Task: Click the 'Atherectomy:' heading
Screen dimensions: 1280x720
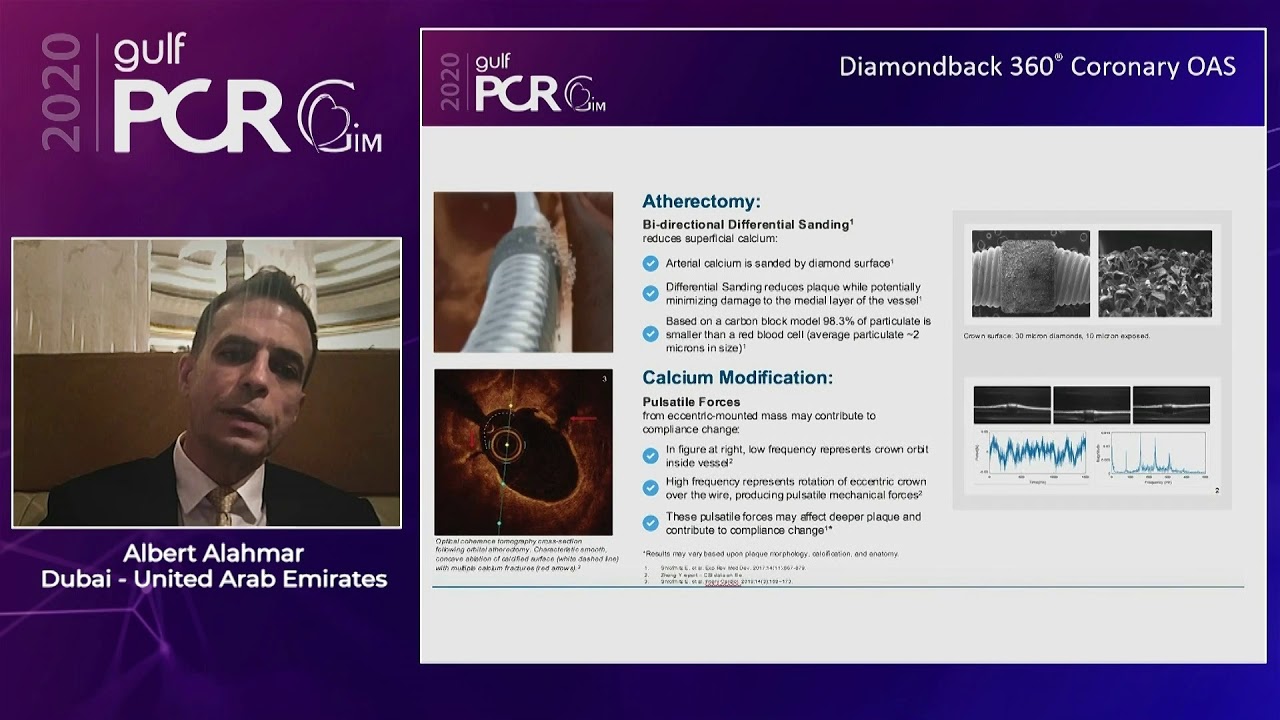Action: tap(701, 201)
